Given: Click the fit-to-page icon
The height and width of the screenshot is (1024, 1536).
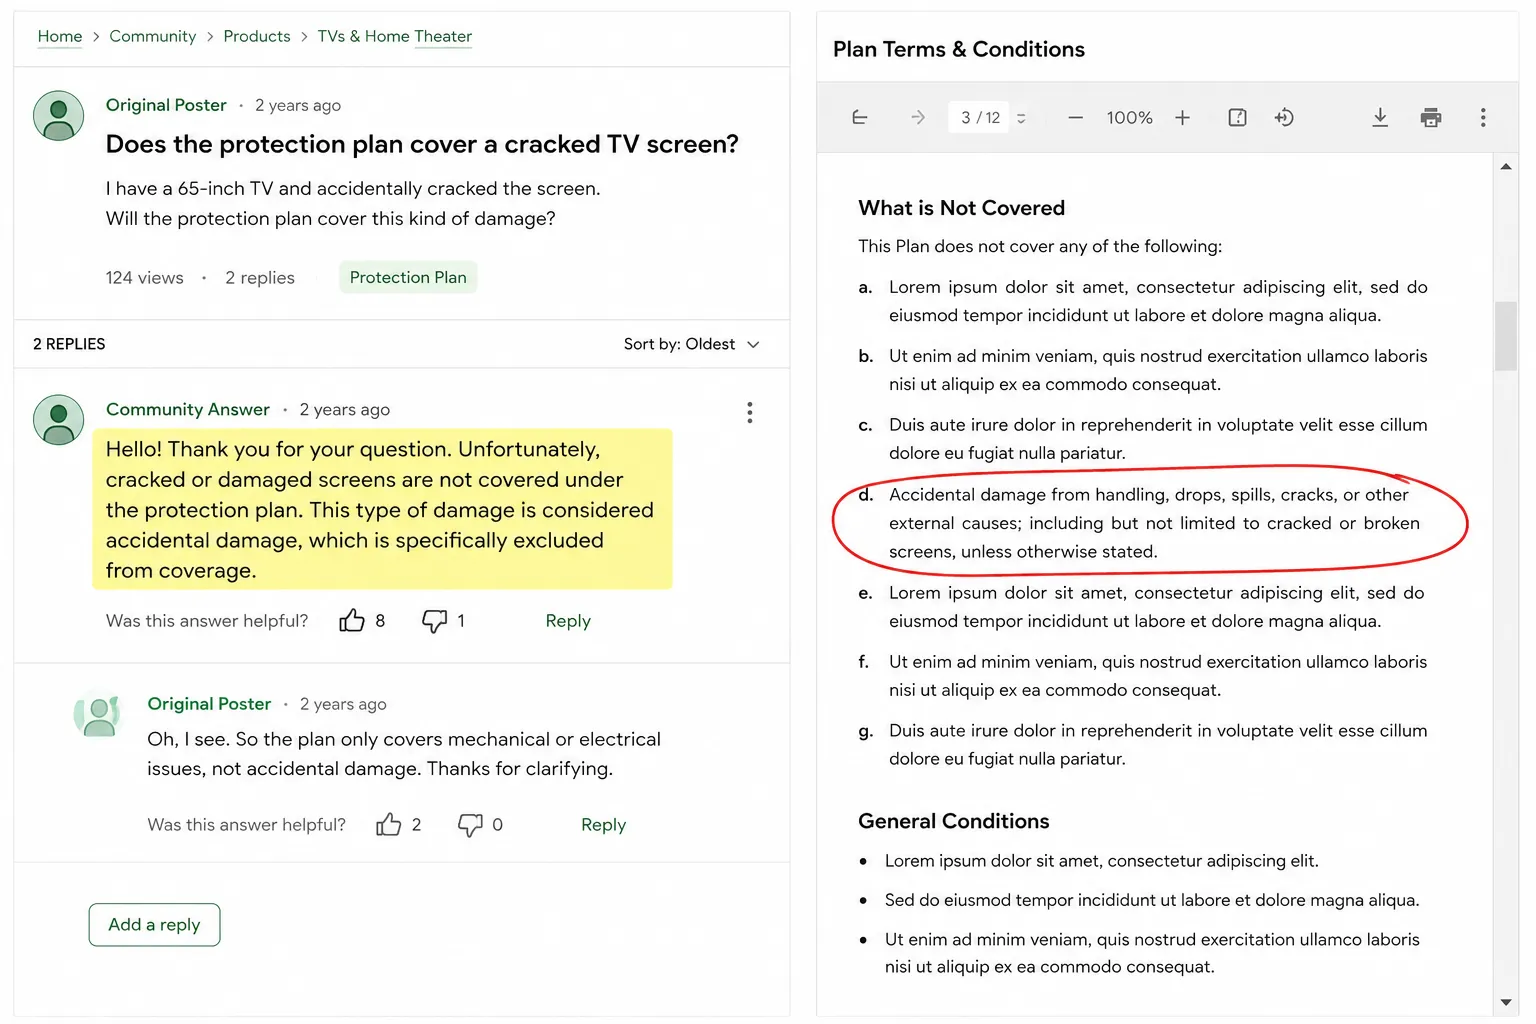Looking at the screenshot, I should coord(1237,118).
